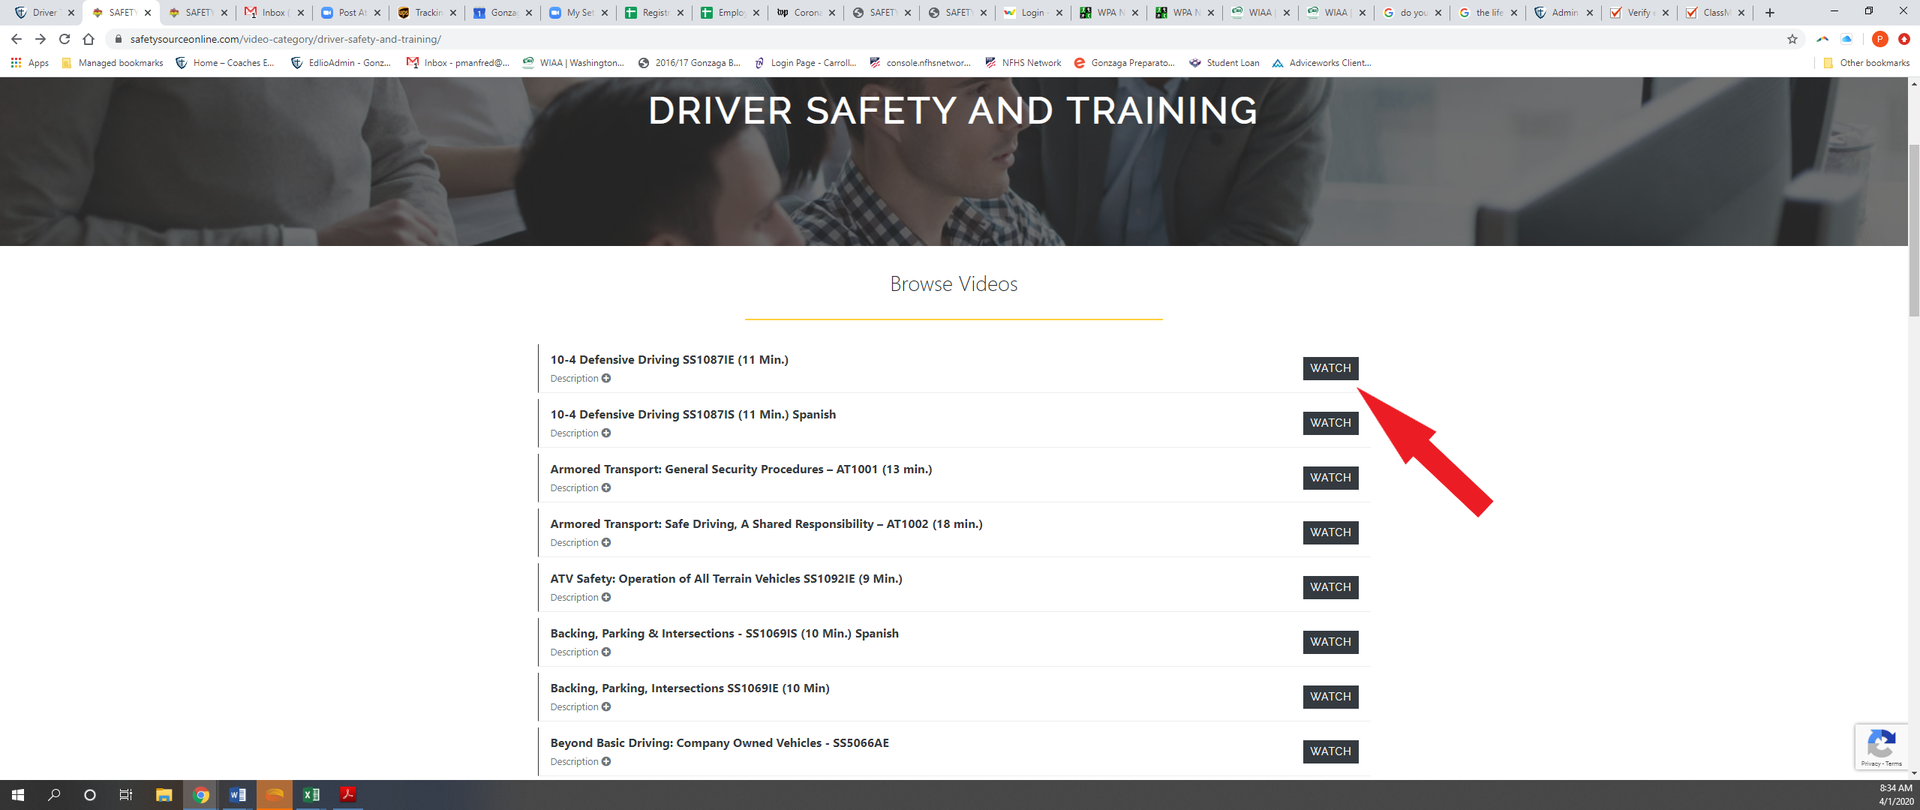Click the browser reload page icon
Screen dimensions: 1920x810
(x=64, y=39)
